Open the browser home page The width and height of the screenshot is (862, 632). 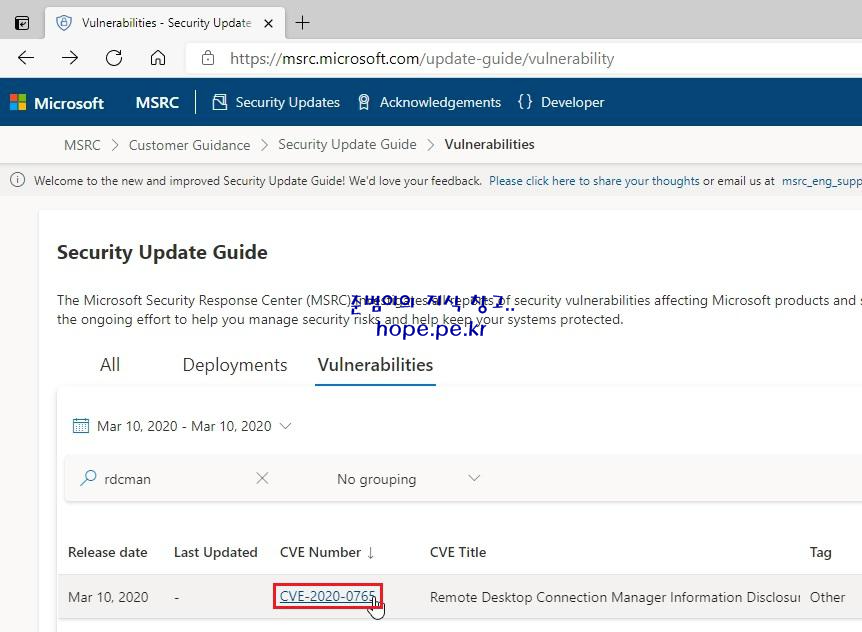tap(158, 58)
